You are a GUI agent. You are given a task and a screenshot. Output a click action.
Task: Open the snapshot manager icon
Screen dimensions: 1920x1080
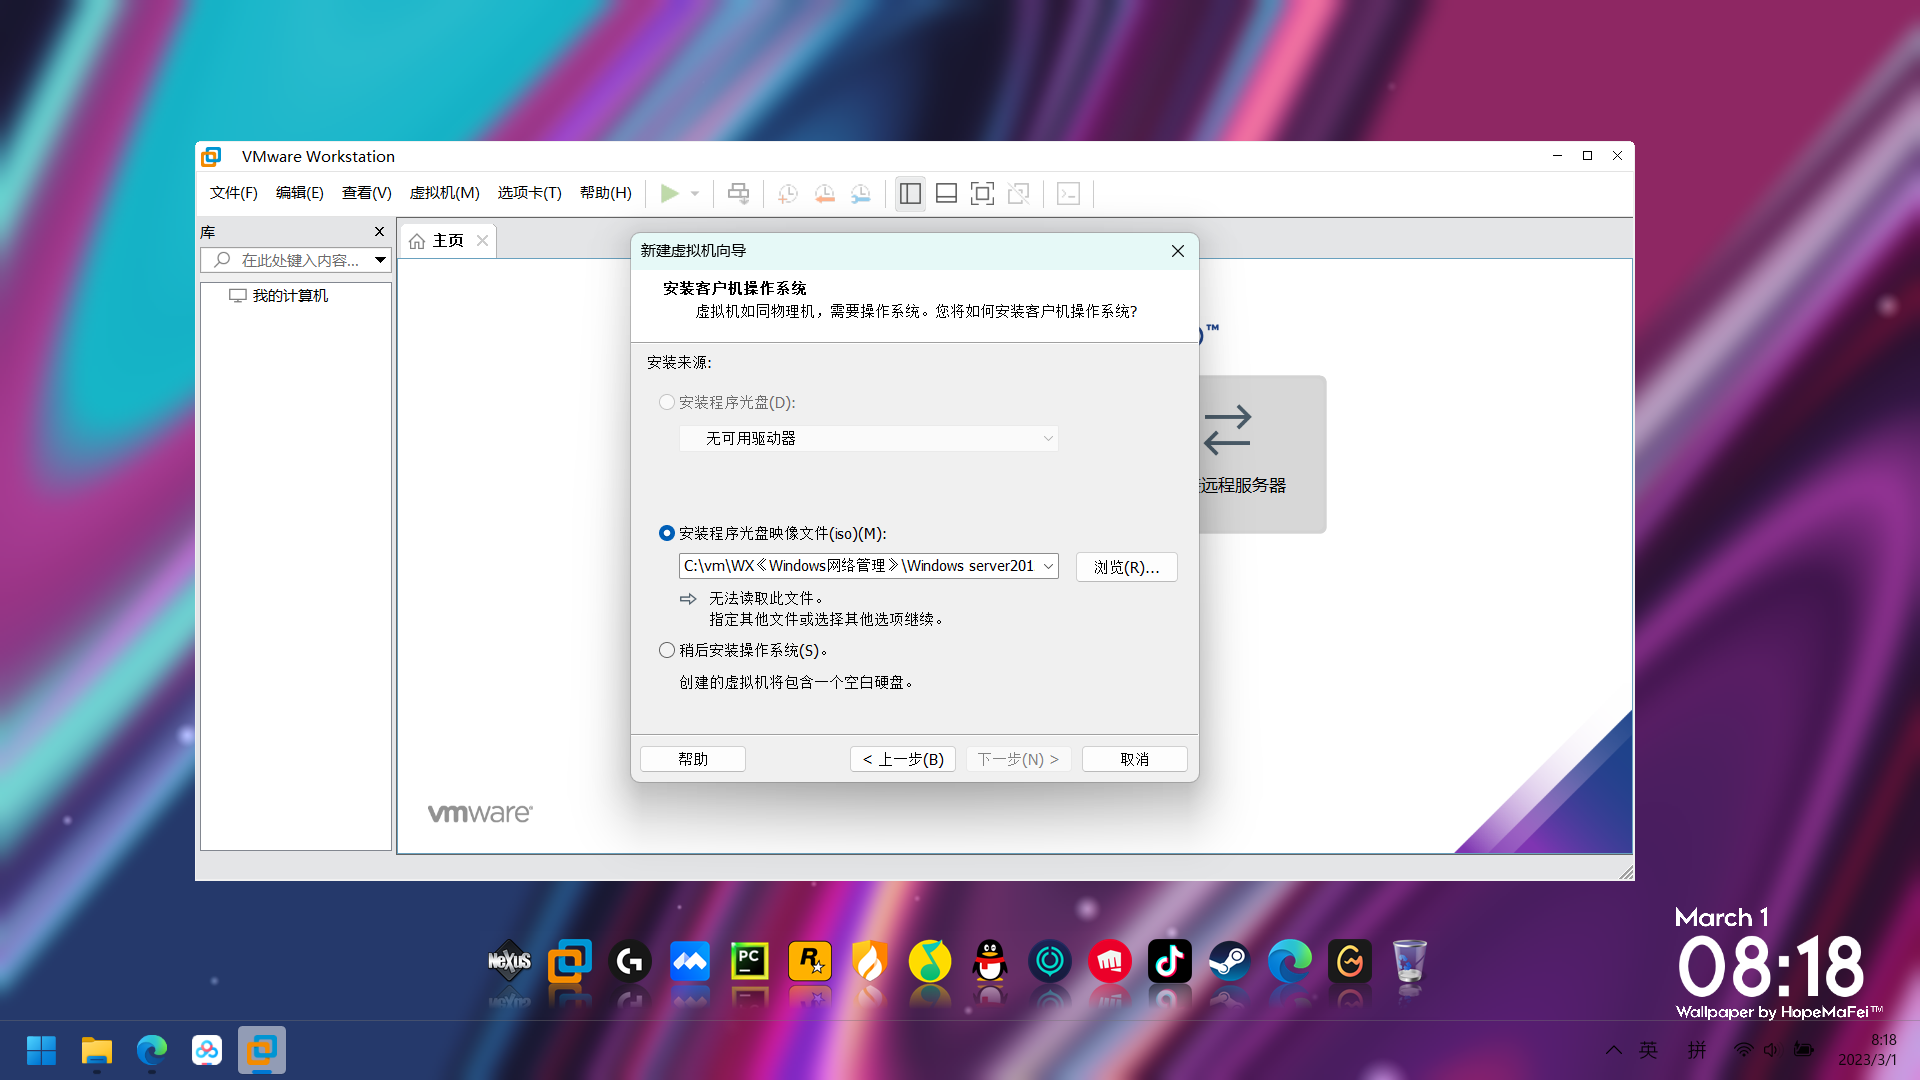coord(860,193)
